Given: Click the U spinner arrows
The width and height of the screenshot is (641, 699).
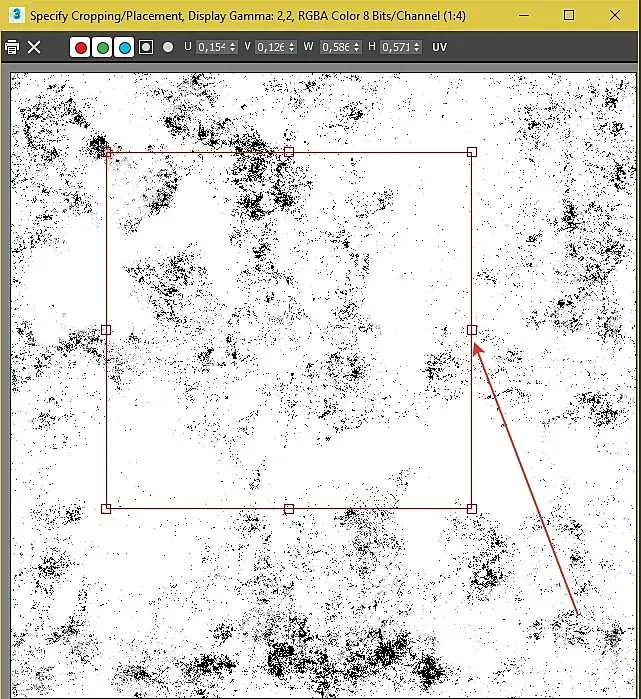Looking at the screenshot, I should coord(233,47).
